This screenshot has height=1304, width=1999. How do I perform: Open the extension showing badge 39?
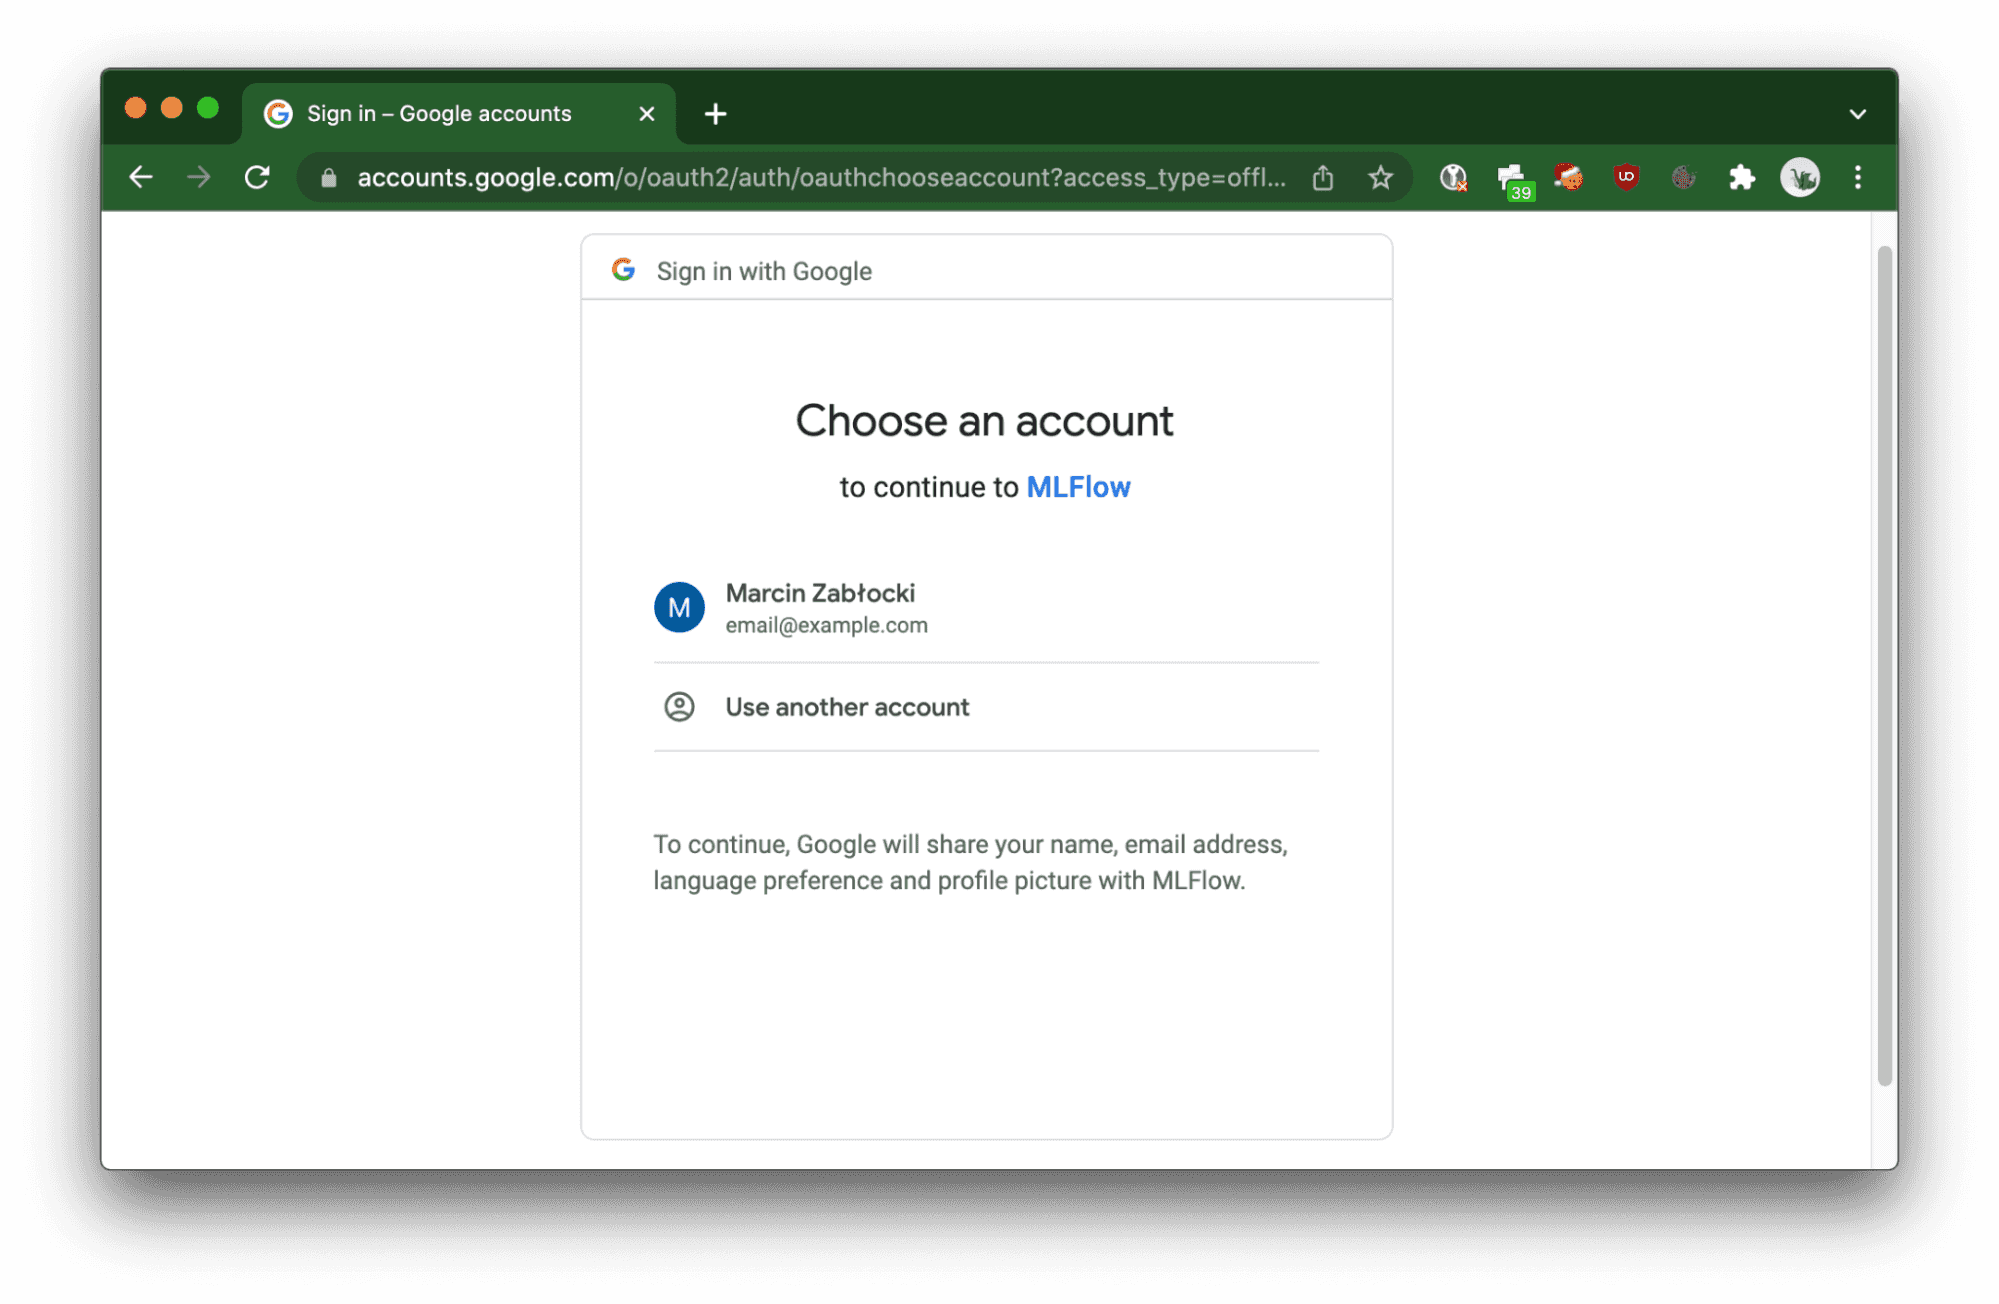point(1514,181)
